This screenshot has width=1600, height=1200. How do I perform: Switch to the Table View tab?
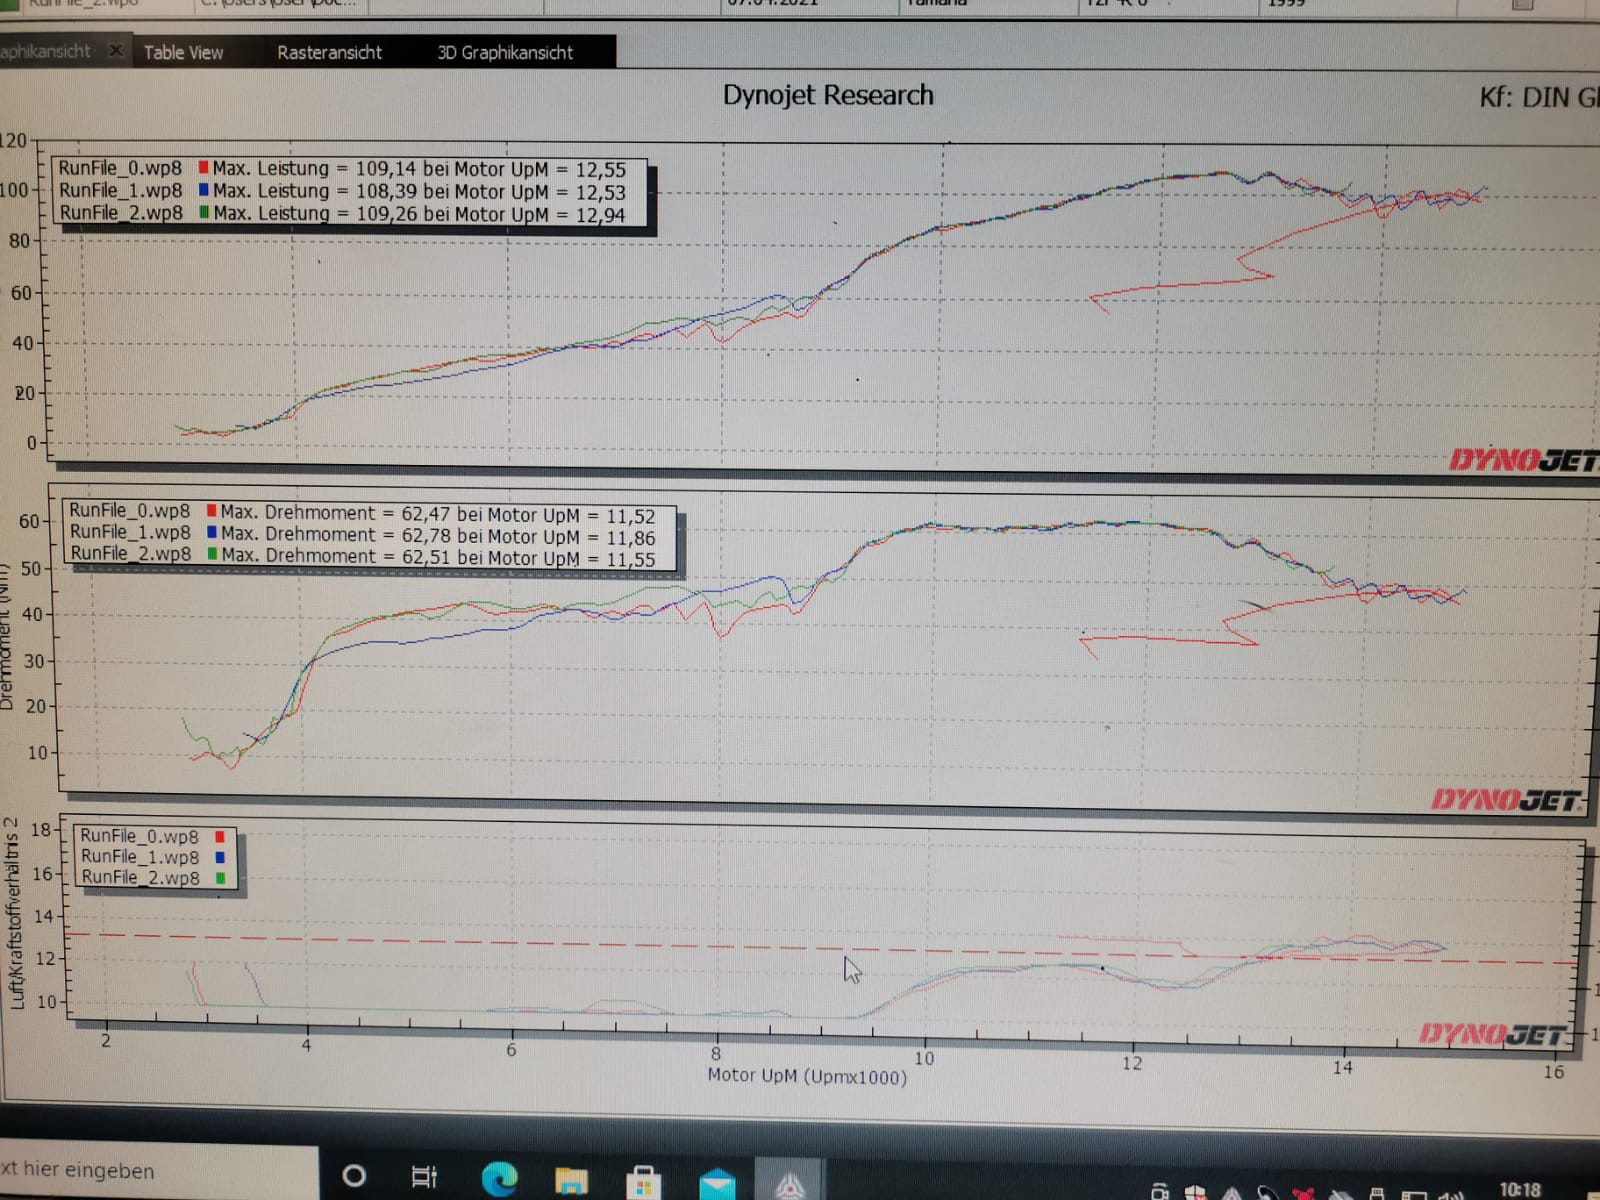click(183, 53)
